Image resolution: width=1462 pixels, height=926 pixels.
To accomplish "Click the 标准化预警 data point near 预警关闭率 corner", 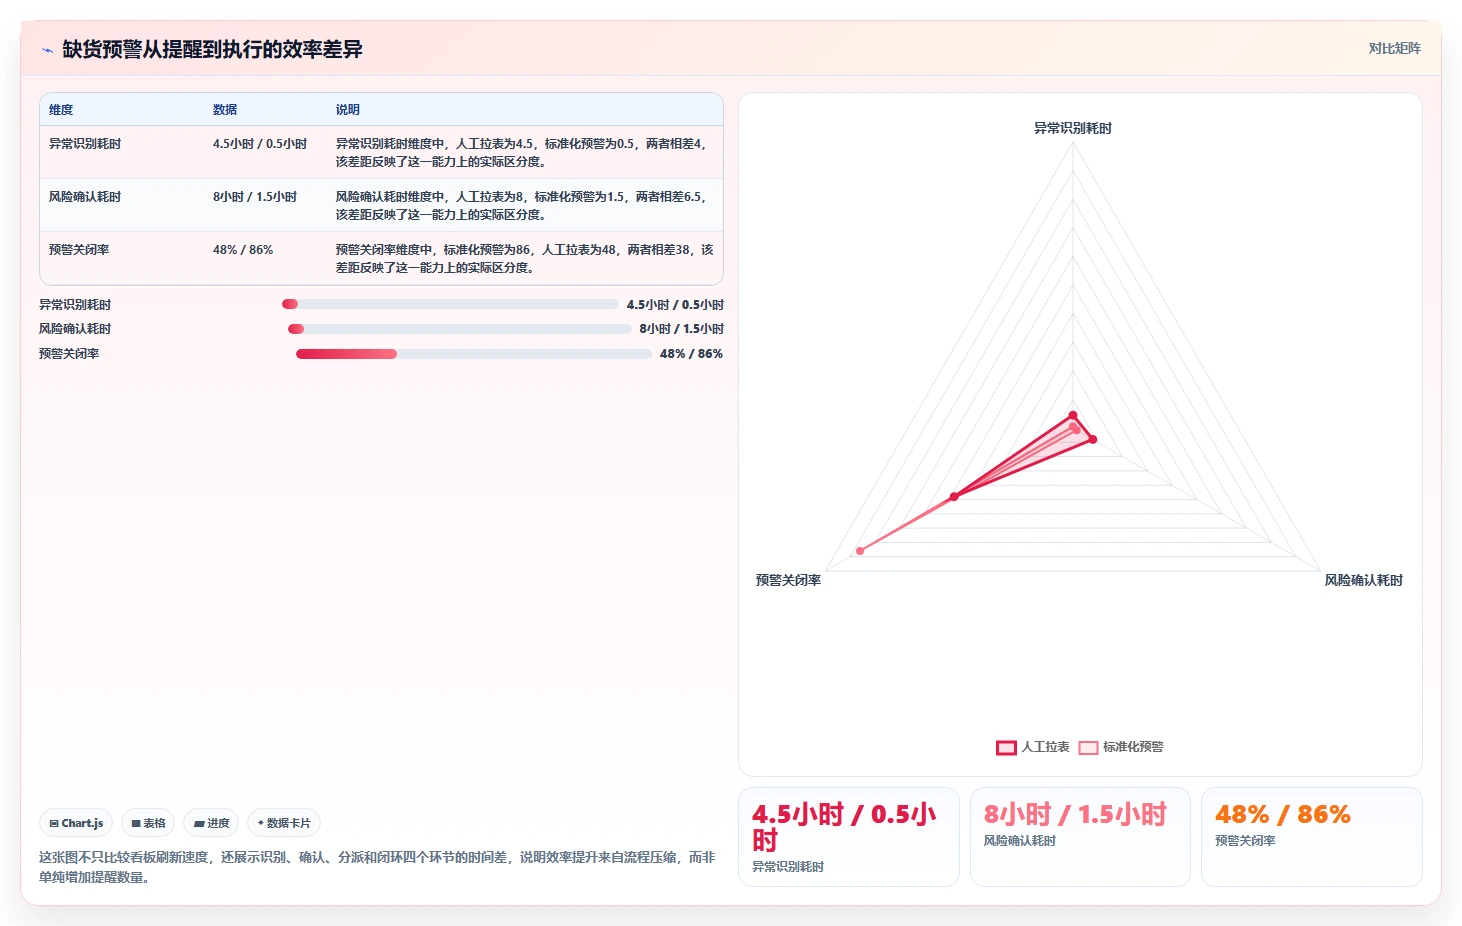I will point(860,551).
